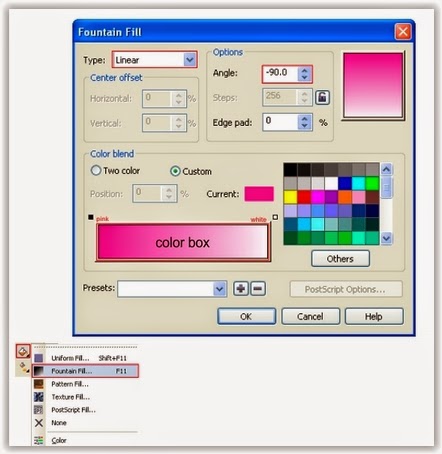Pick the black swatch in palette top-left
Screen dimensions: 442x454
[290, 169]
